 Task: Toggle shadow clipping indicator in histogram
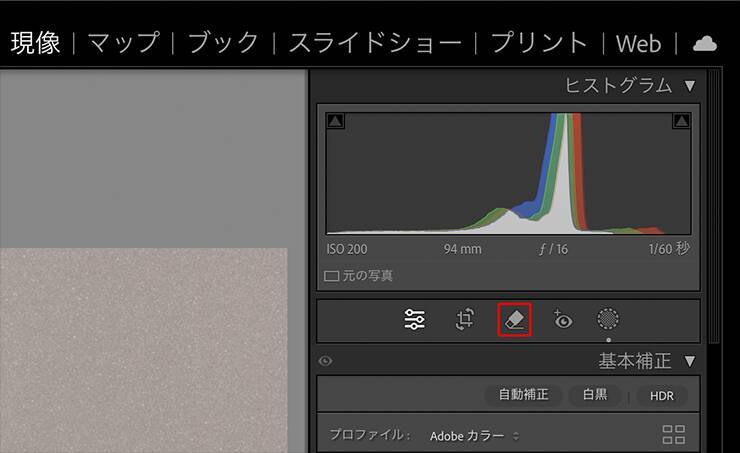coord(336,121)
